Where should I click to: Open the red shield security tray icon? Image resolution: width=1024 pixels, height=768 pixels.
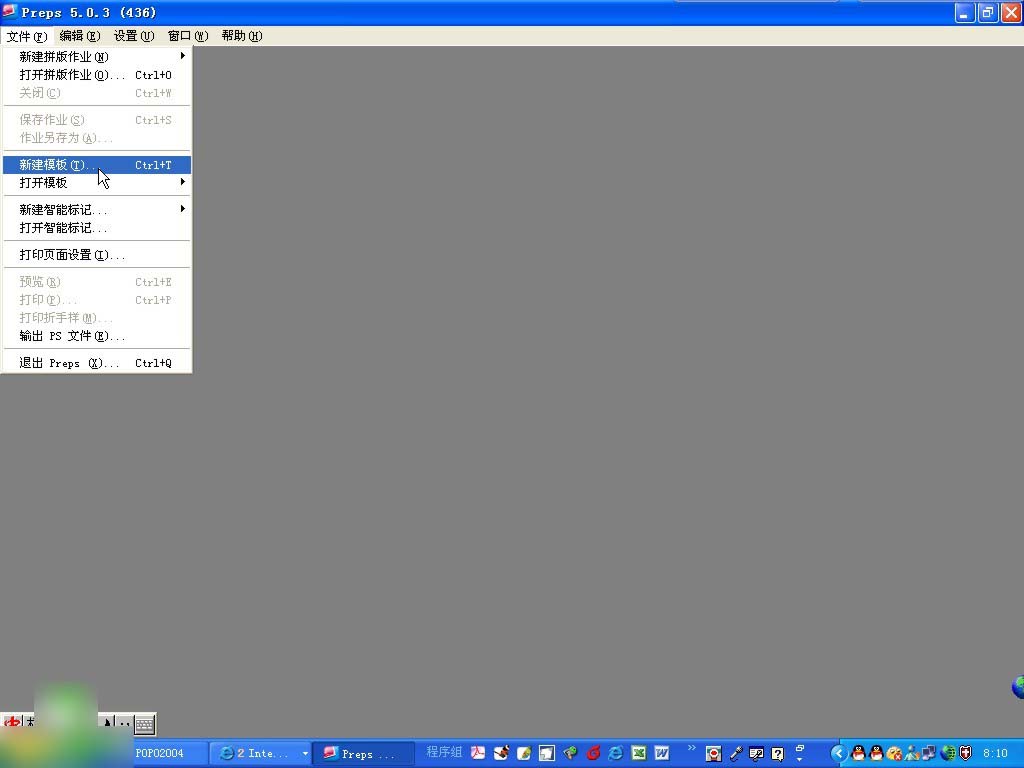(965, 754)
